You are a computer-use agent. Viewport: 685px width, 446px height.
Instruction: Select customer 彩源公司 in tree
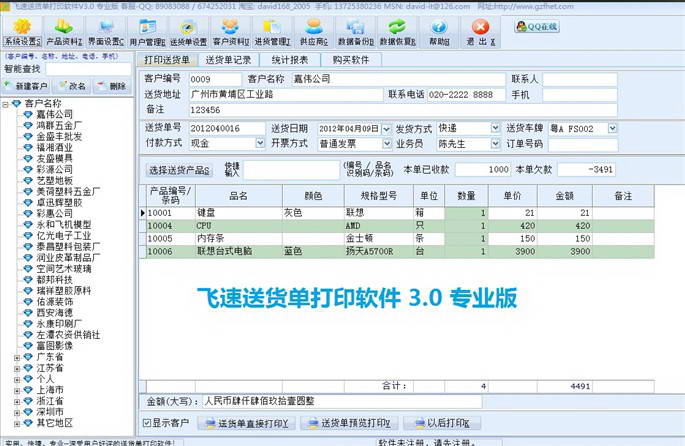coord(55,169)
